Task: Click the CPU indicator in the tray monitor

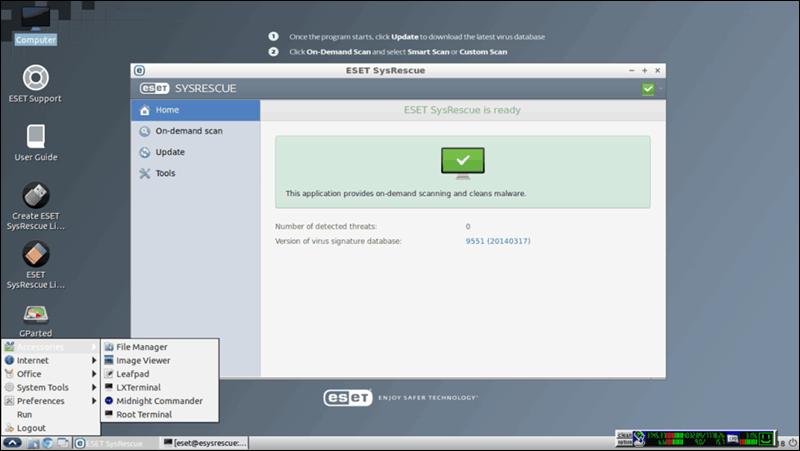Action: (733, 438)
